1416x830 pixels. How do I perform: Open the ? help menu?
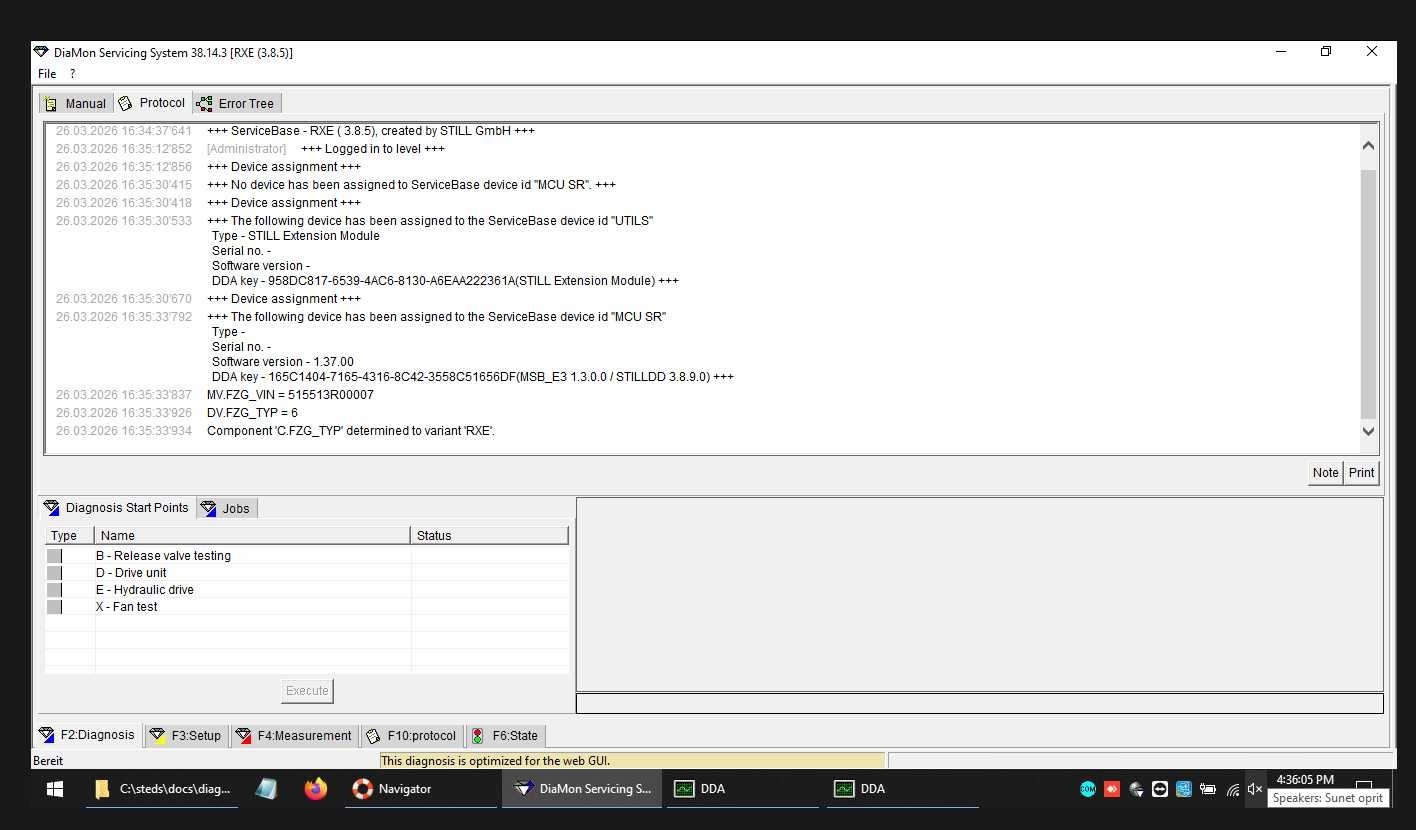point(72,74)
